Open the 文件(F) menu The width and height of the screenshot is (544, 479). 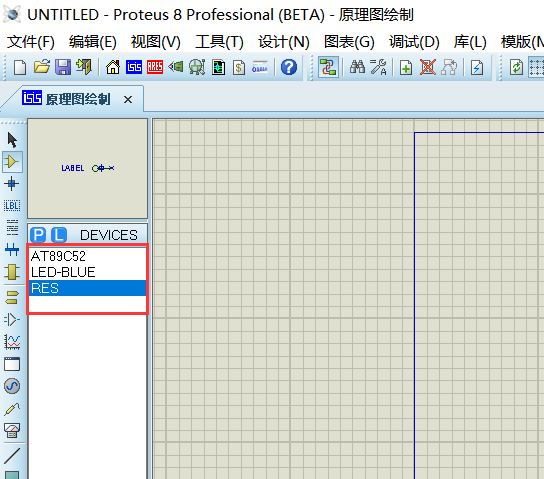click(31, 42)
